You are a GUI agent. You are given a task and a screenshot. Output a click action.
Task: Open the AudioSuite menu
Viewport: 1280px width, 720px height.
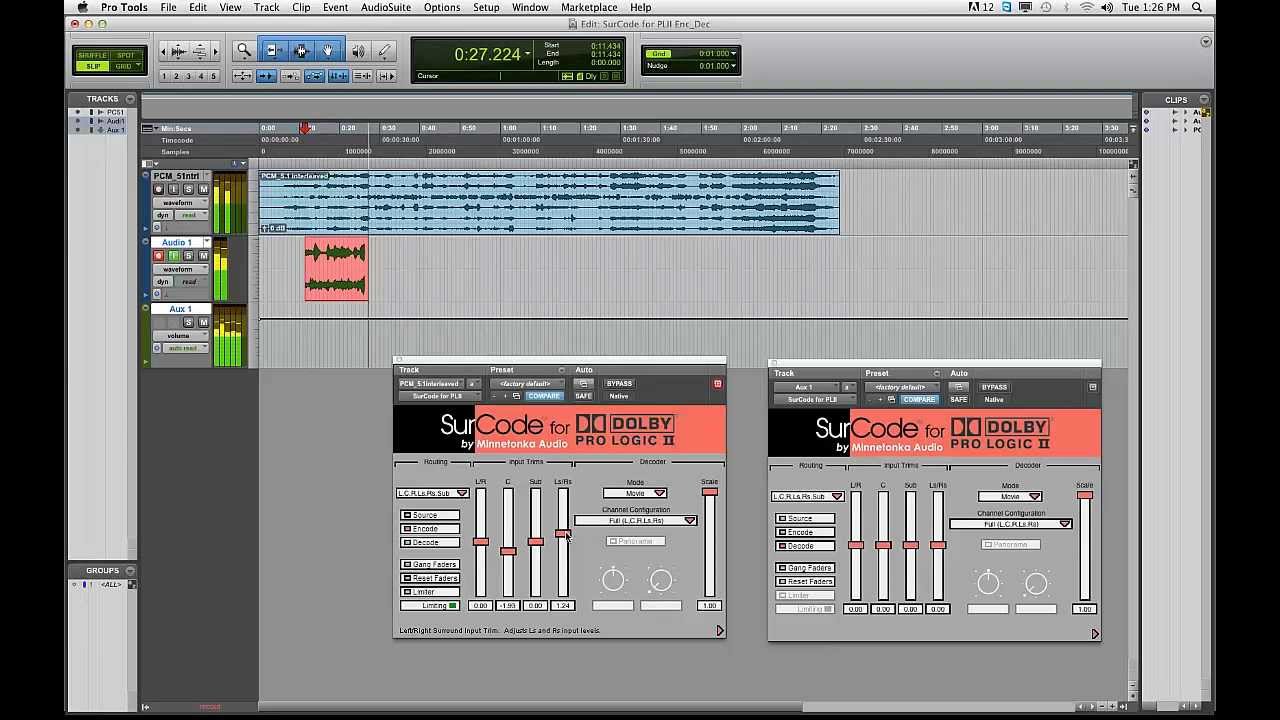point(386,7)
